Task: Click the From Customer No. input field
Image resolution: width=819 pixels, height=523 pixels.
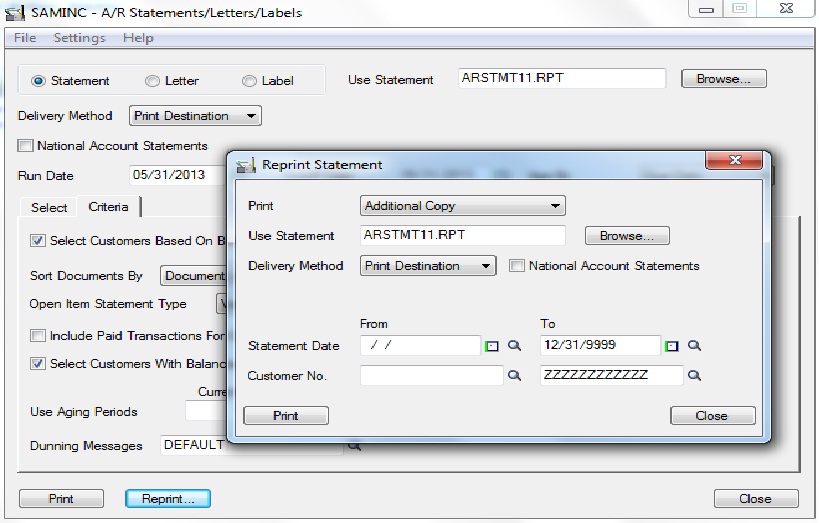Action: (431, 376)
